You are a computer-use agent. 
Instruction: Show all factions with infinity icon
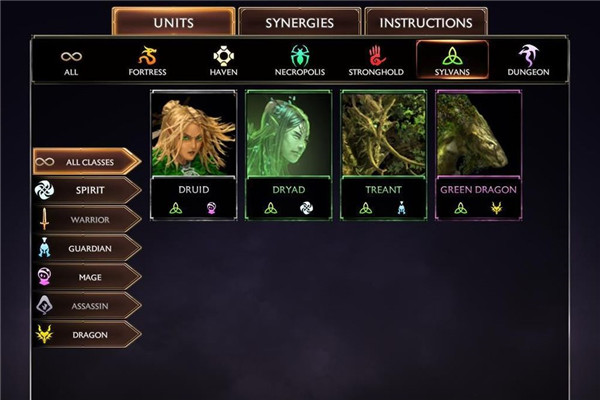click(71, 57)
